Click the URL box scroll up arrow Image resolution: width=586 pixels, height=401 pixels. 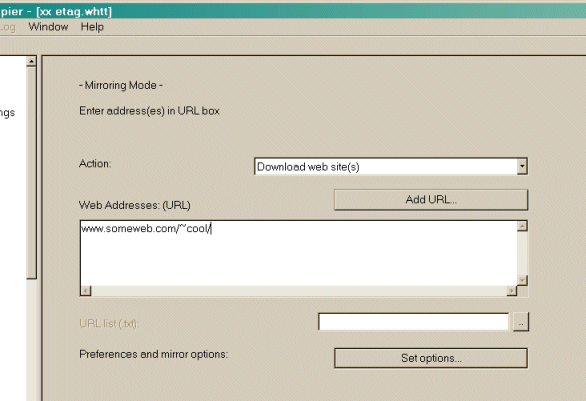click(x=522, y=226)
